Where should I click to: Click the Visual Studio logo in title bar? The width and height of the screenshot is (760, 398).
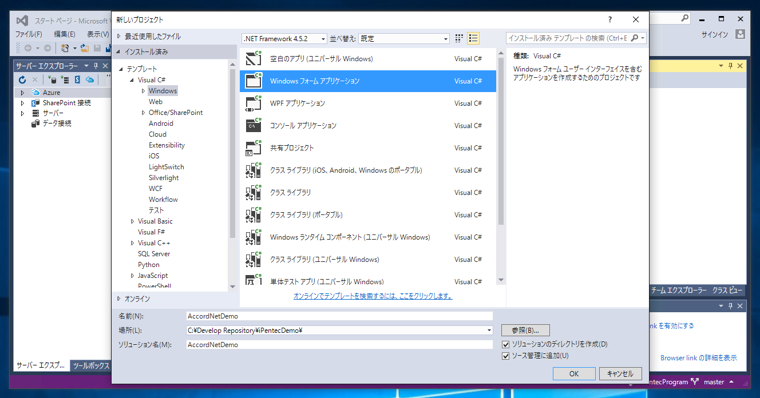click(x=22, y=20)
